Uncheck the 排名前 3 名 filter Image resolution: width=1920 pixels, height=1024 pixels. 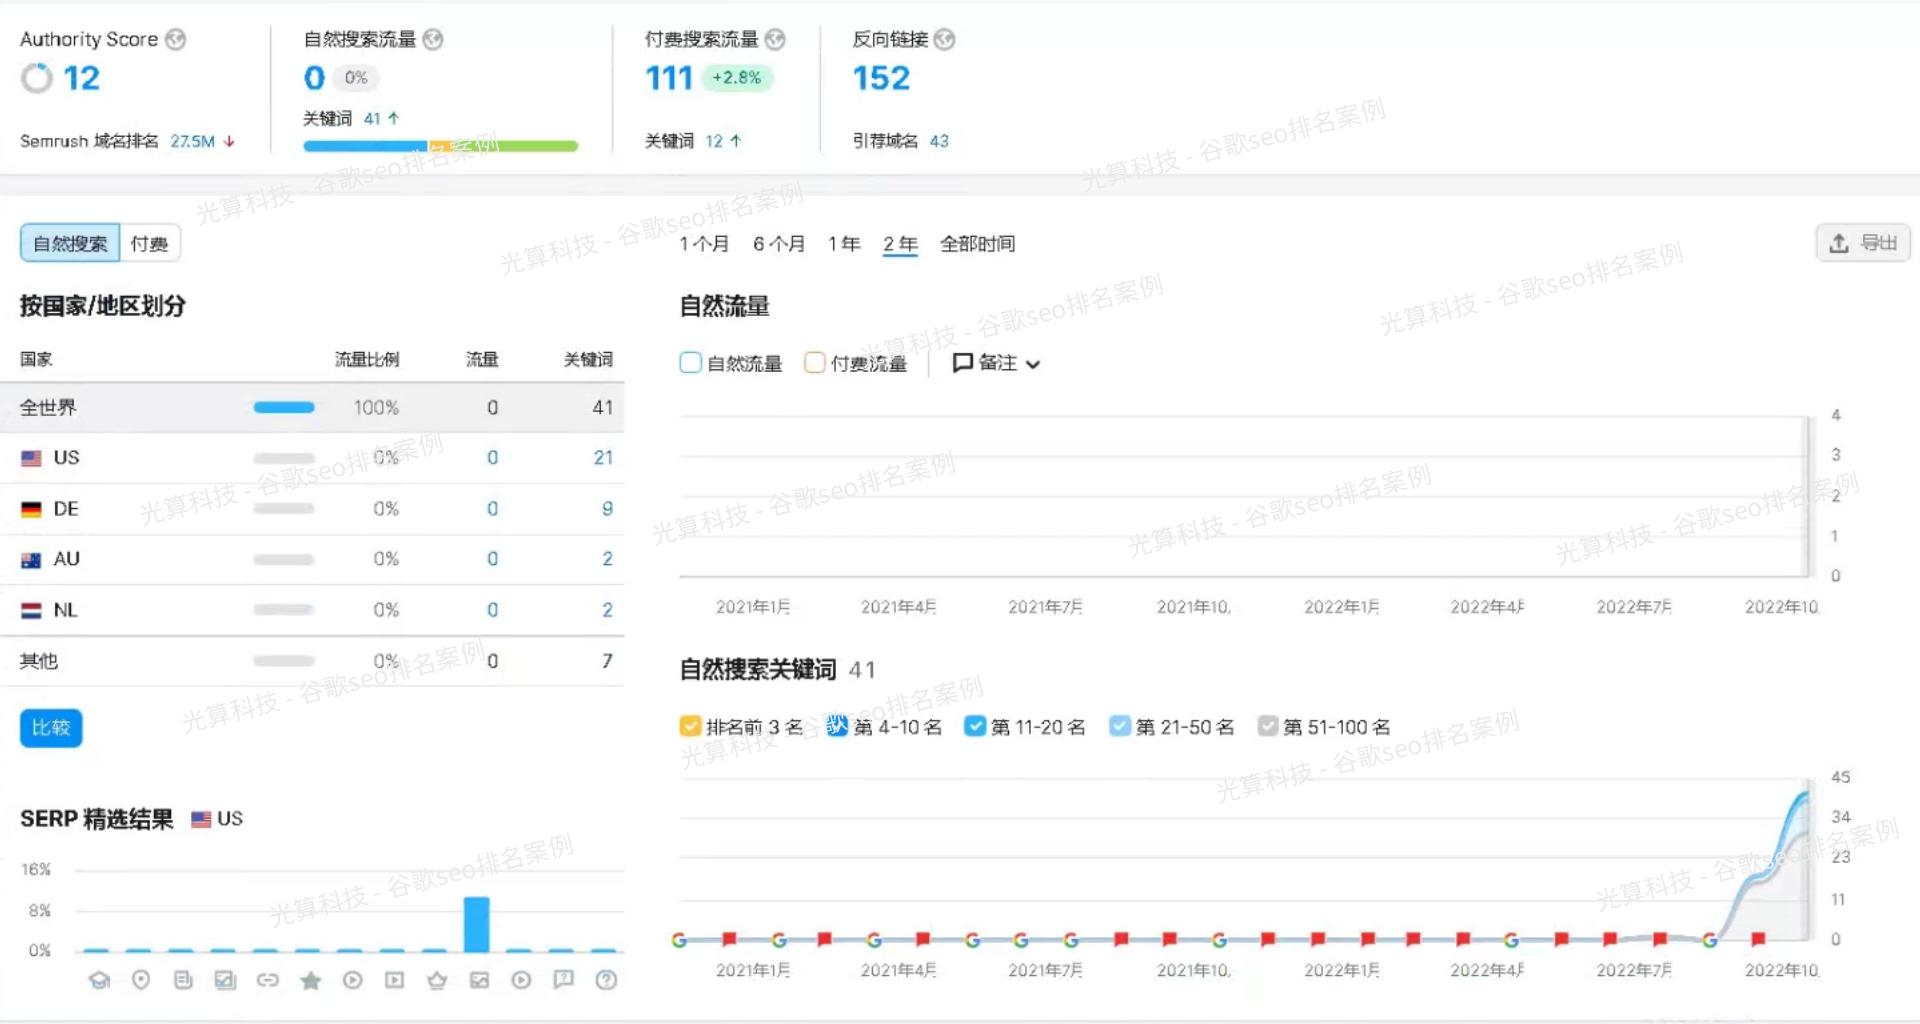(x=690, y=726)
